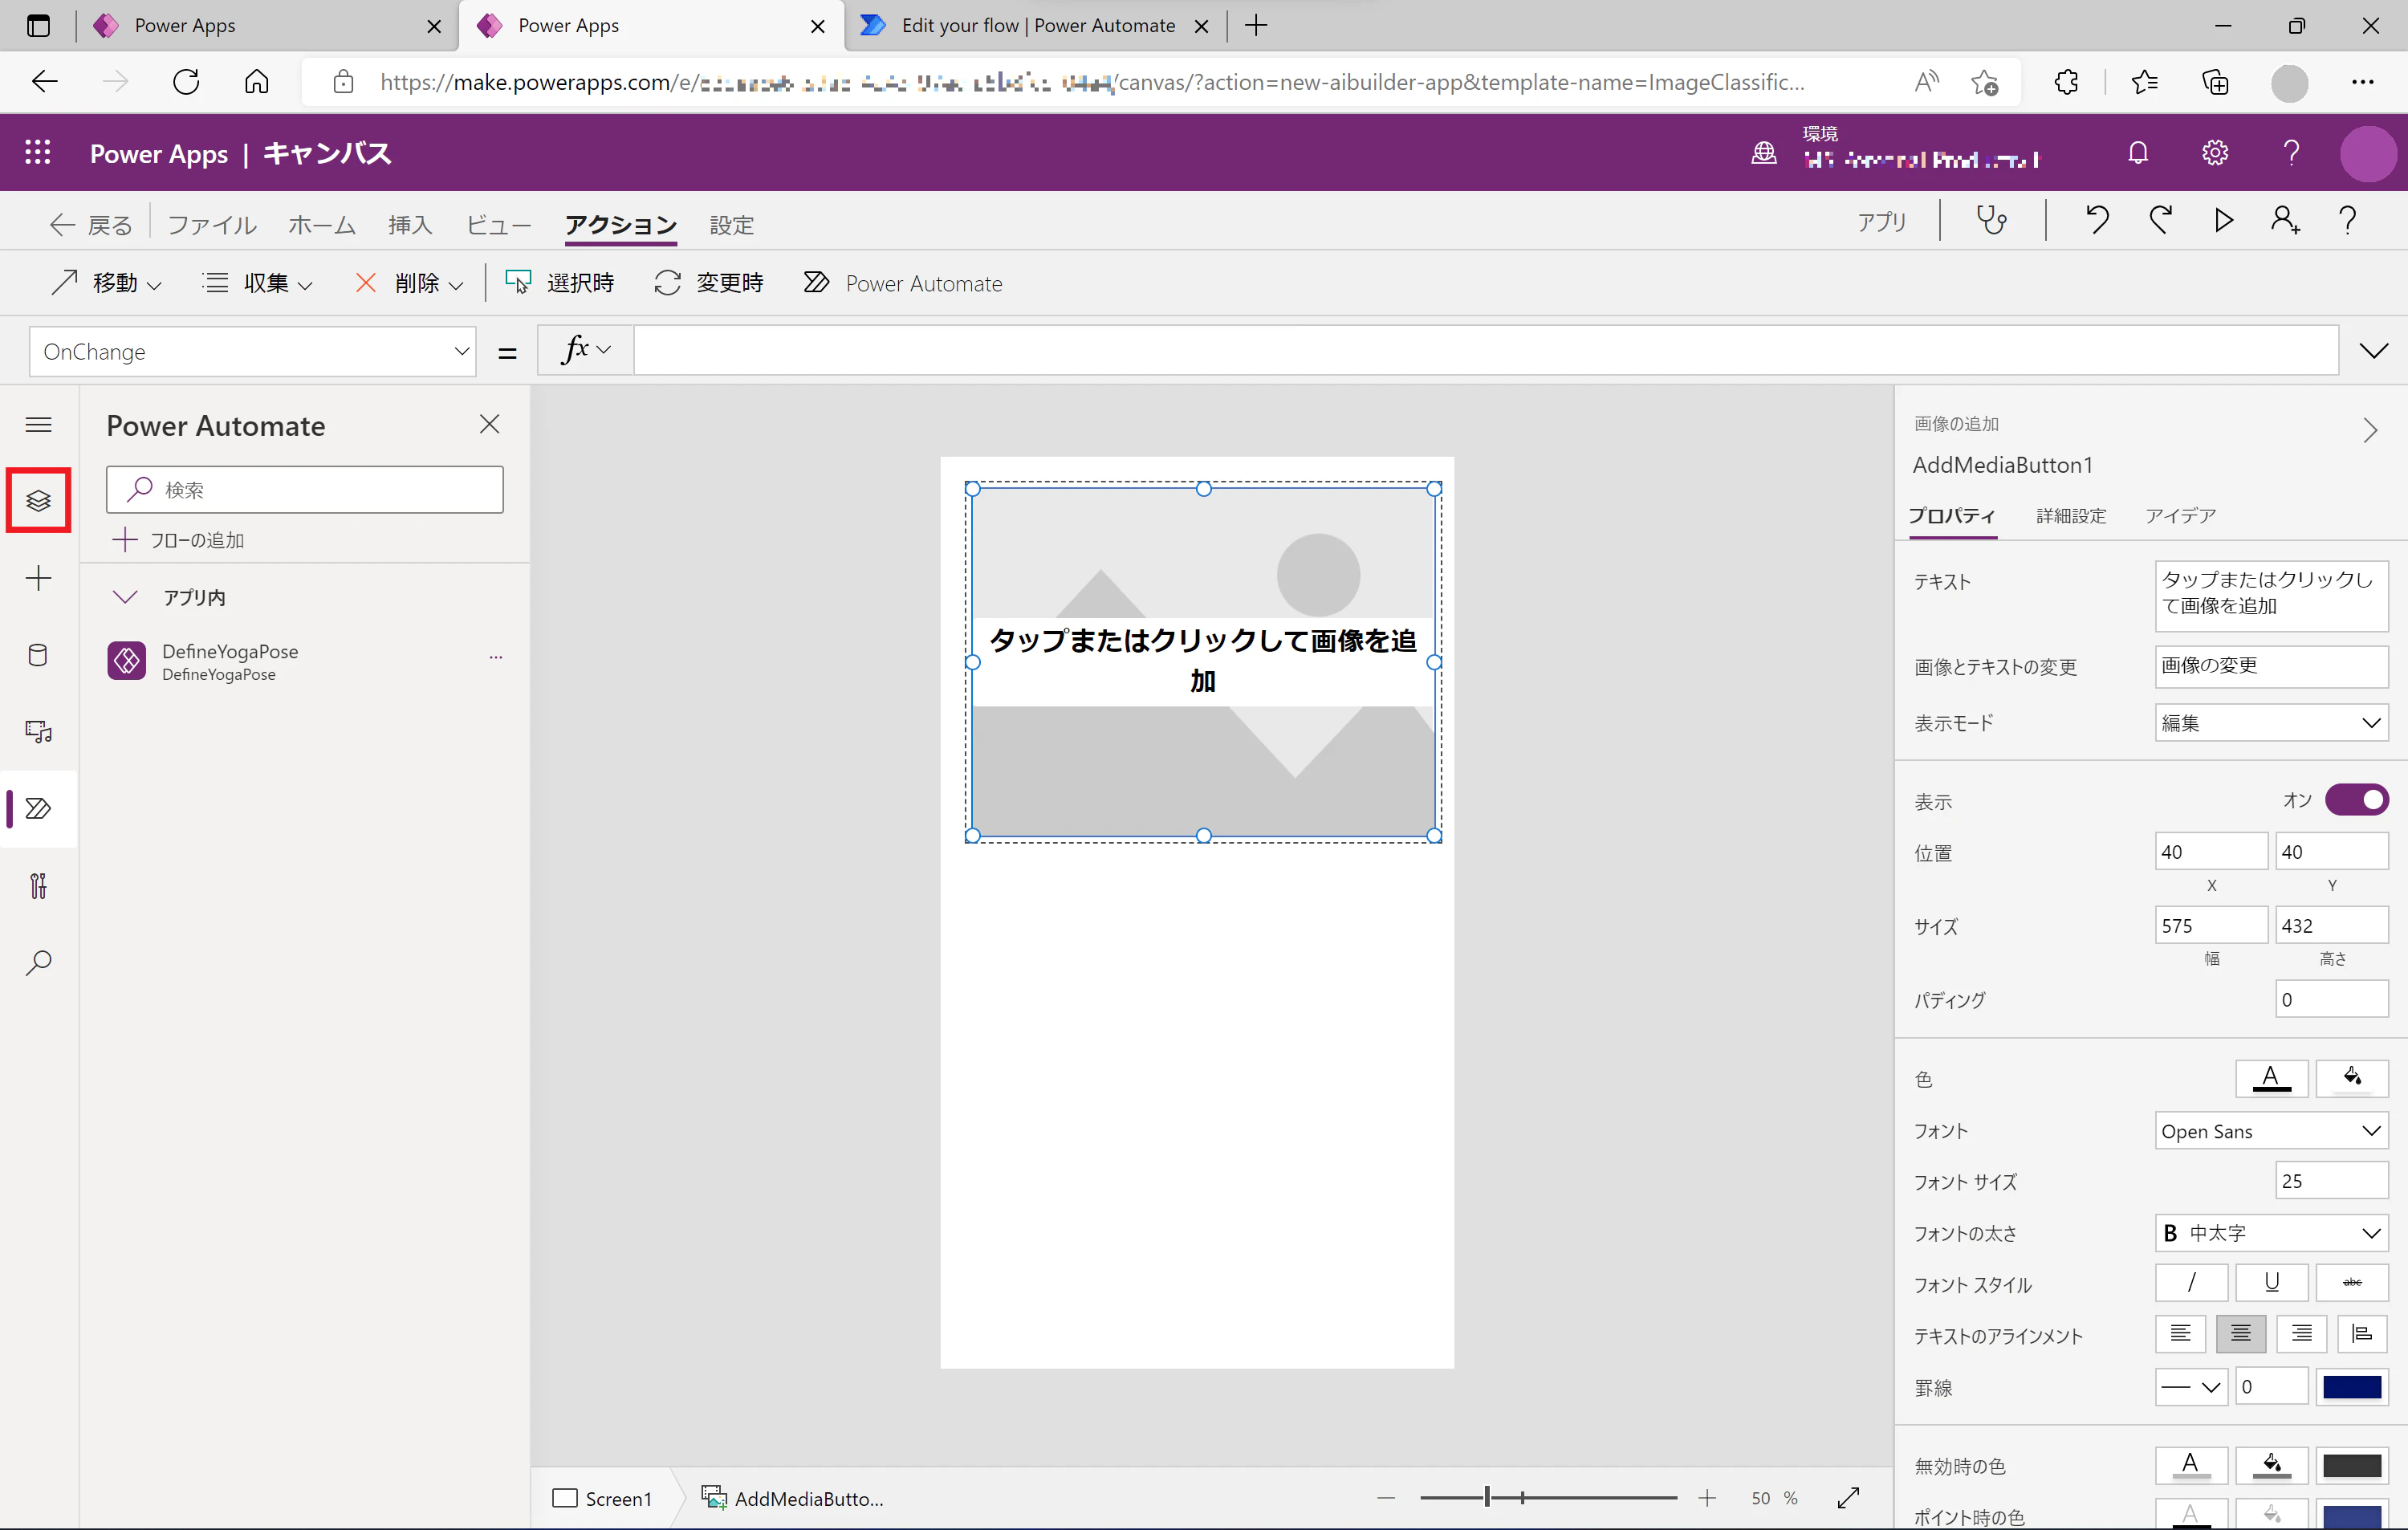The height and width of the screenshot is (1530, 2408).
Task: Click フローの追加 to add flow
Action: [179, 541]
